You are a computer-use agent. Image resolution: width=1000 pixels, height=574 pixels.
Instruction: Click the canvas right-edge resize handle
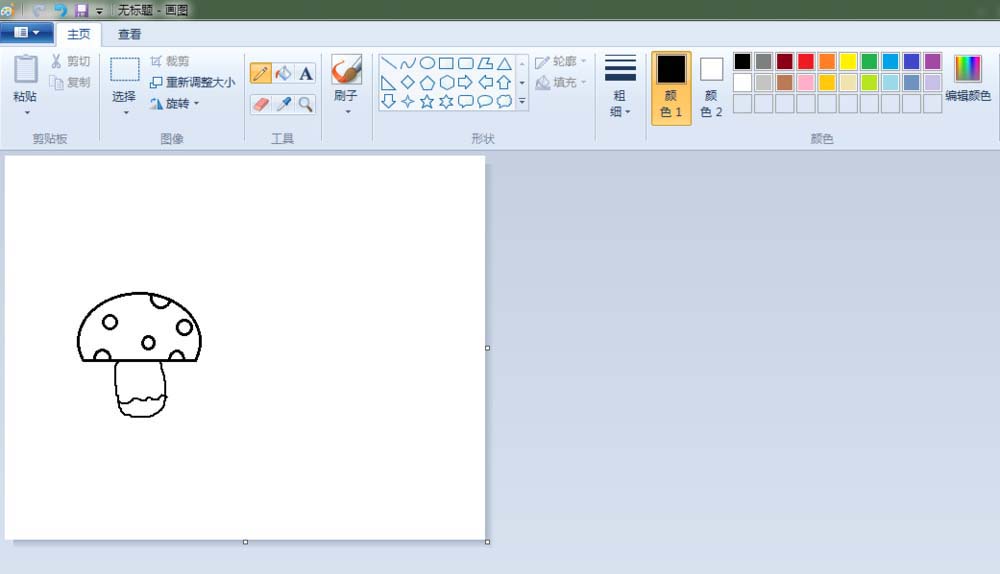488,348
